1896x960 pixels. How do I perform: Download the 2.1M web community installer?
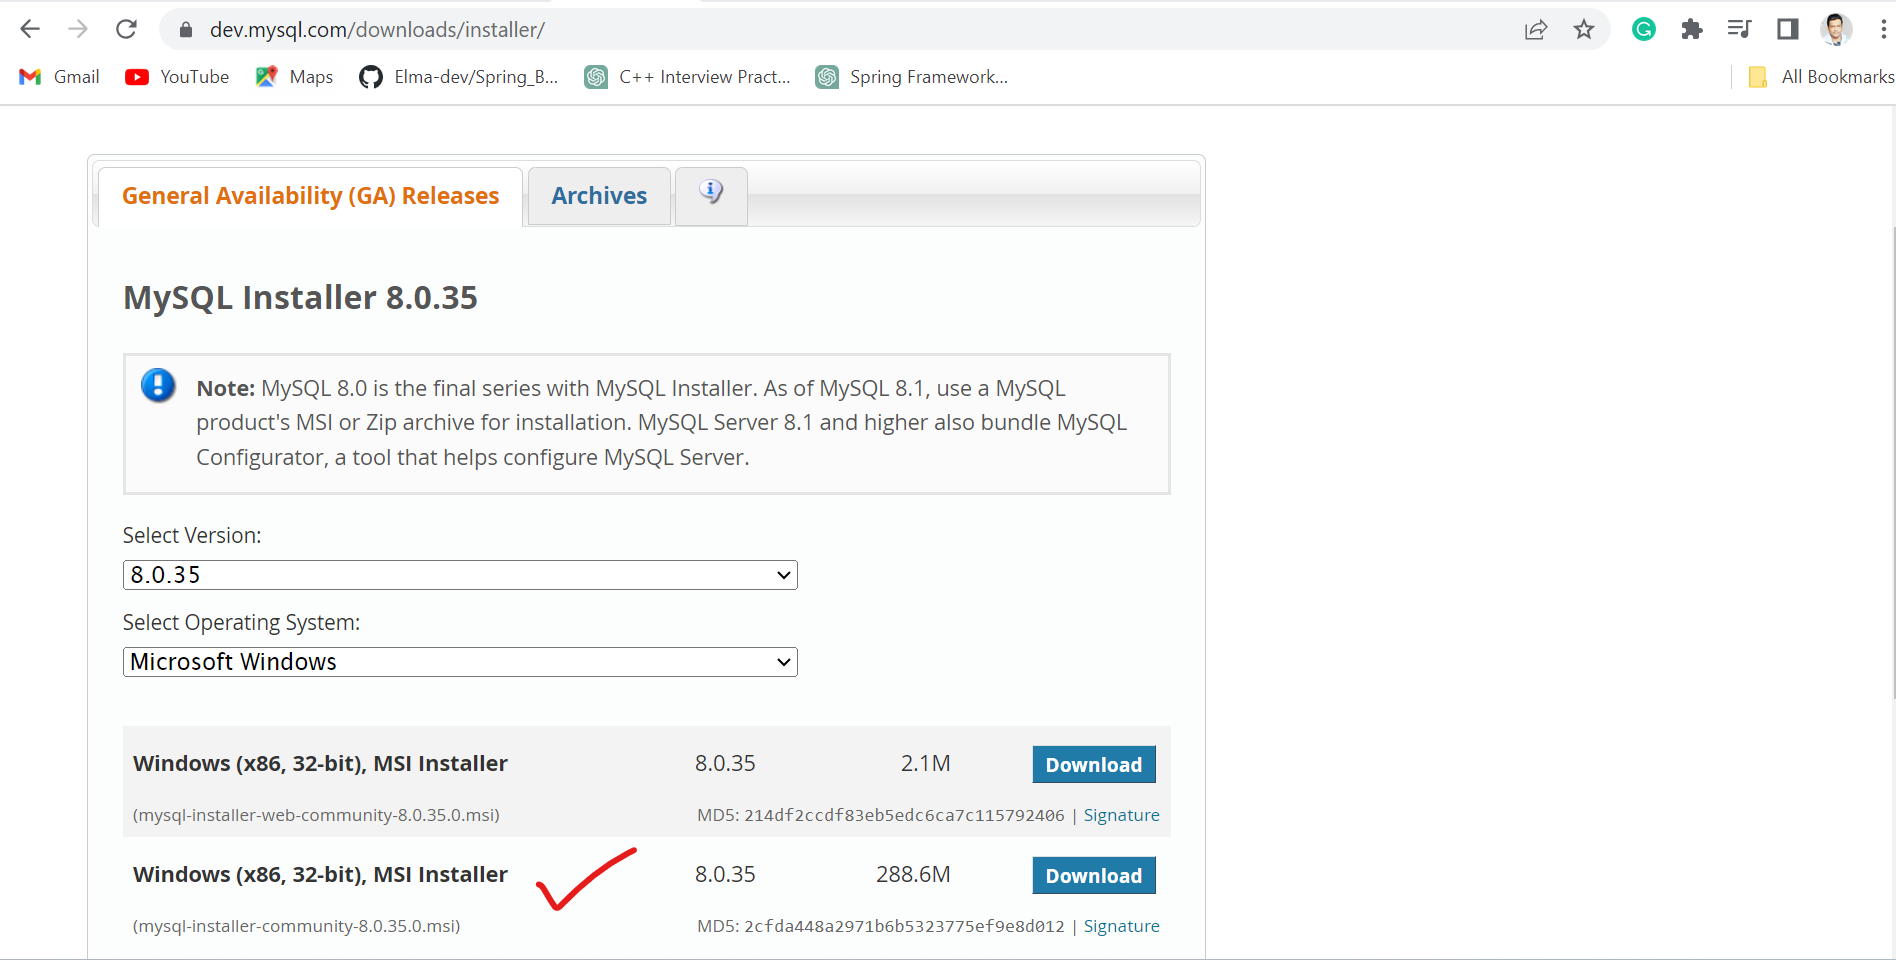(x=1094, y=764)
